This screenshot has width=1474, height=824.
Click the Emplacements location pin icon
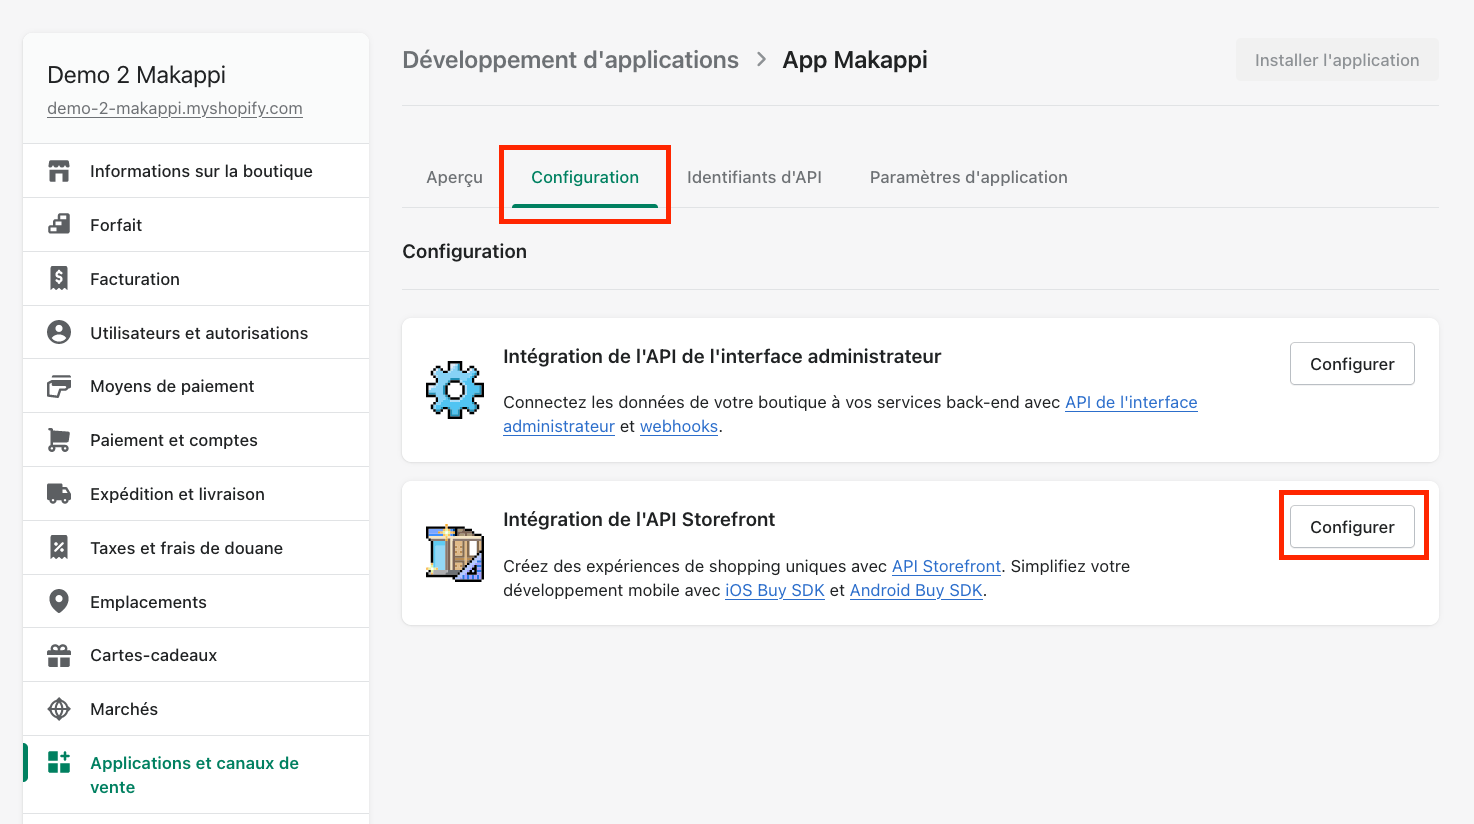pos(59,601)
